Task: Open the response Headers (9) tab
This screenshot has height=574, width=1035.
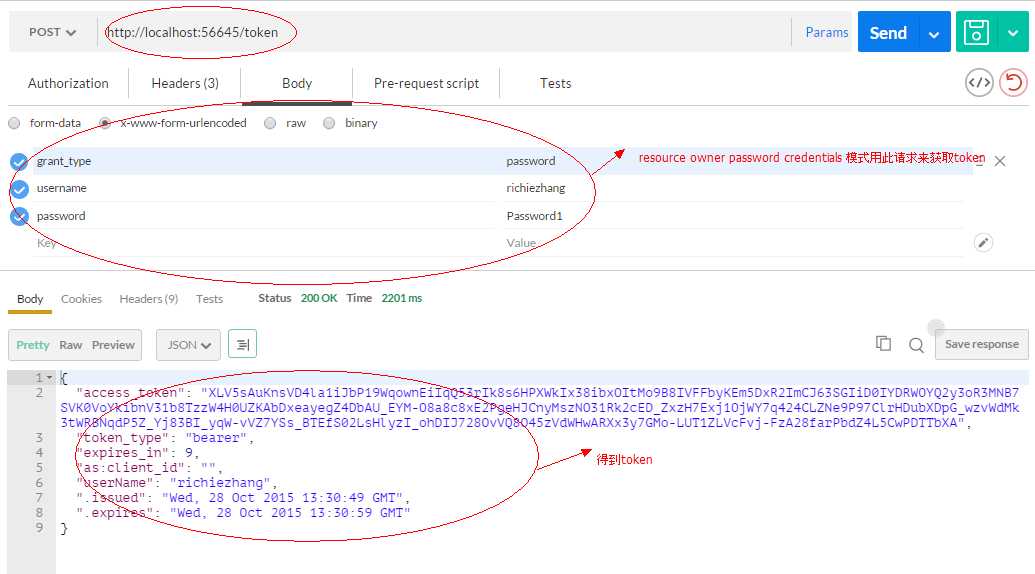Action: click(149, 299)
